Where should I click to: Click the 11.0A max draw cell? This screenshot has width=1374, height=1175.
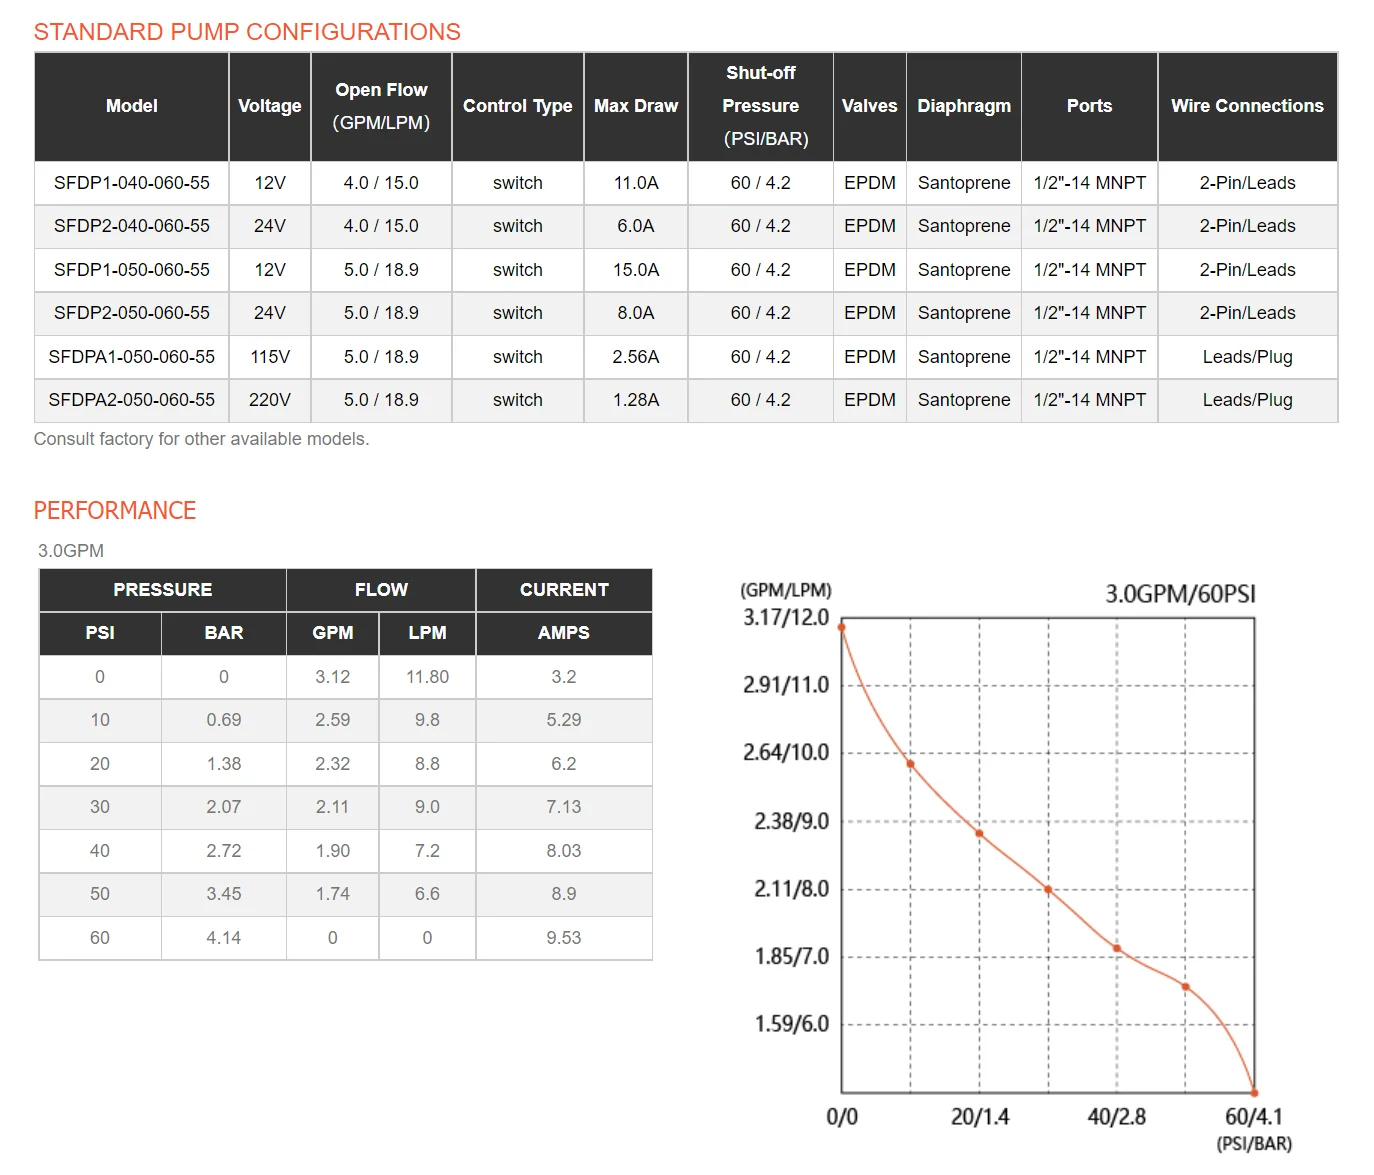point(636,183)
